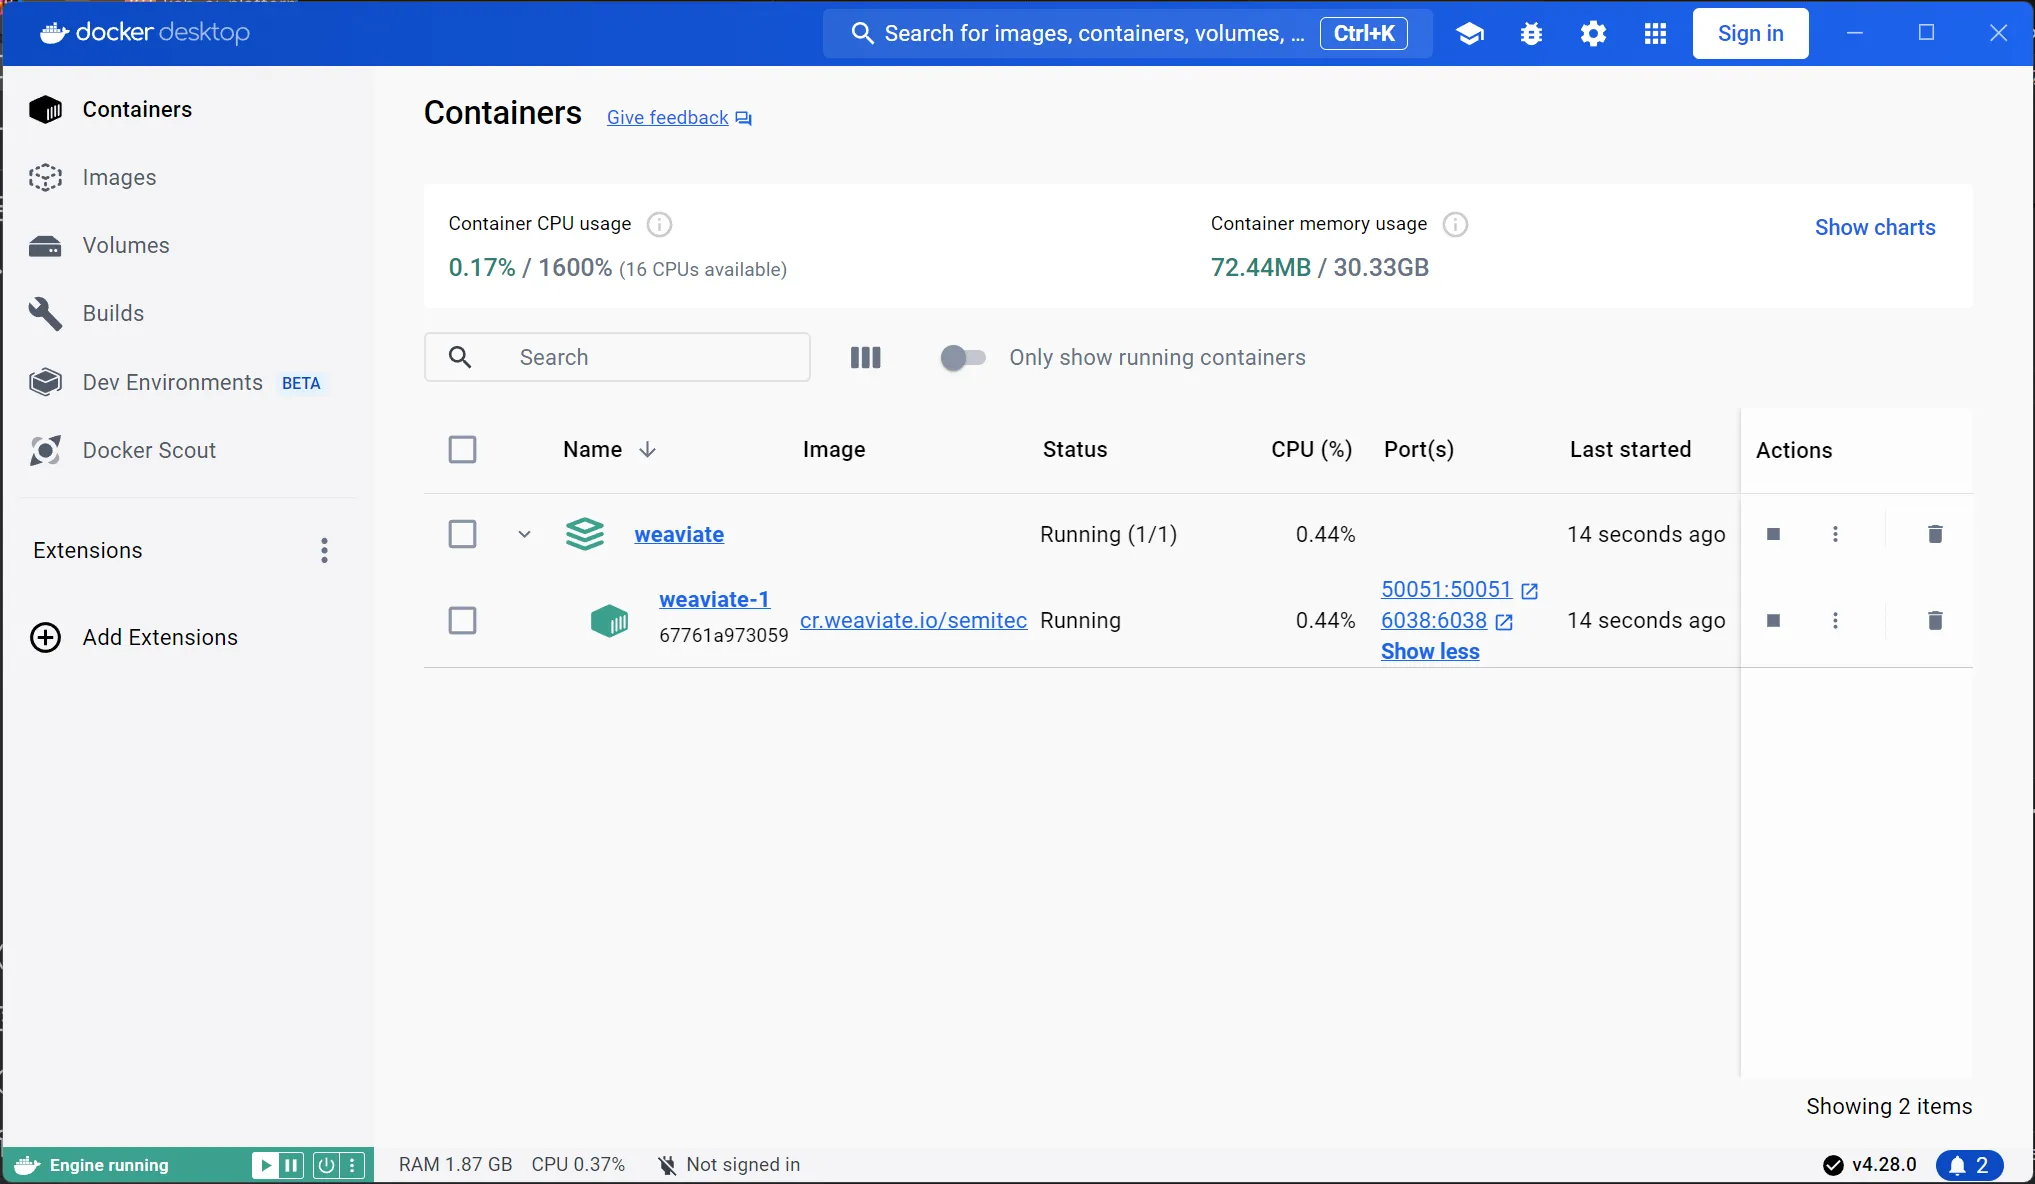
Task: Click the CPU usage info icon
Action: click(x=659, y=224)
